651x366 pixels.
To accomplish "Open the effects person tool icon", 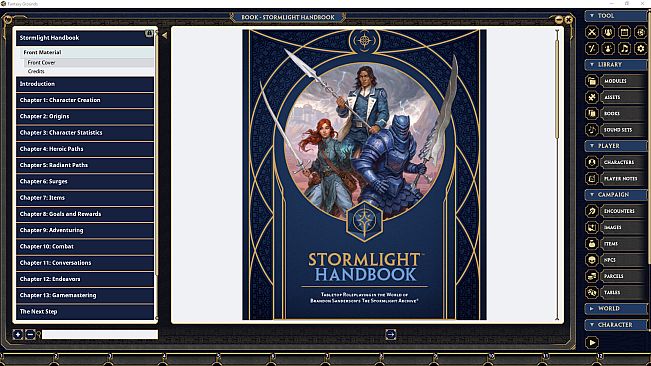I will (608, 48).
